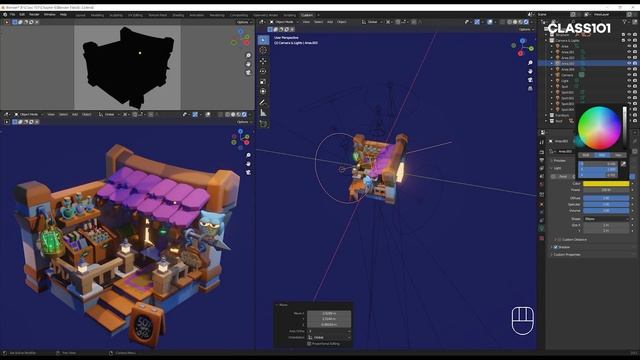The image size is (640, 360).
Task: Click pan hand icon in right viewport
Action: click(530, 71)
